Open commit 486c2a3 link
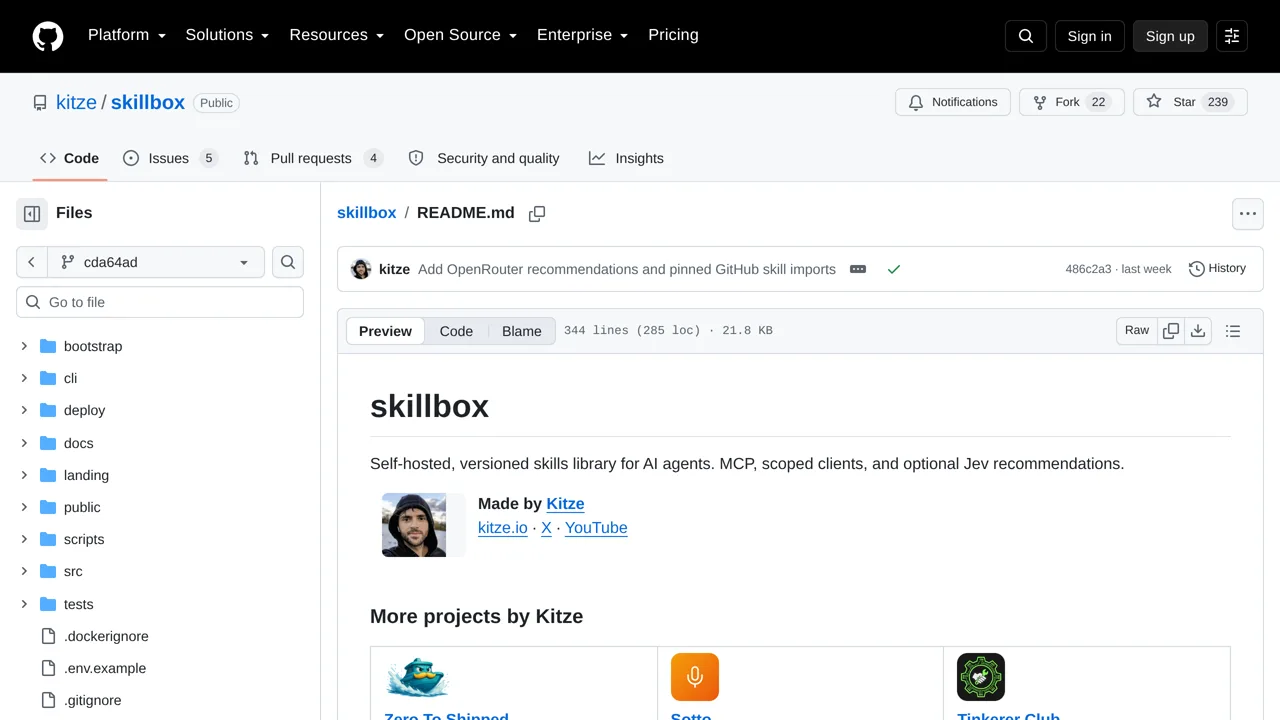 coord(1088,269)
